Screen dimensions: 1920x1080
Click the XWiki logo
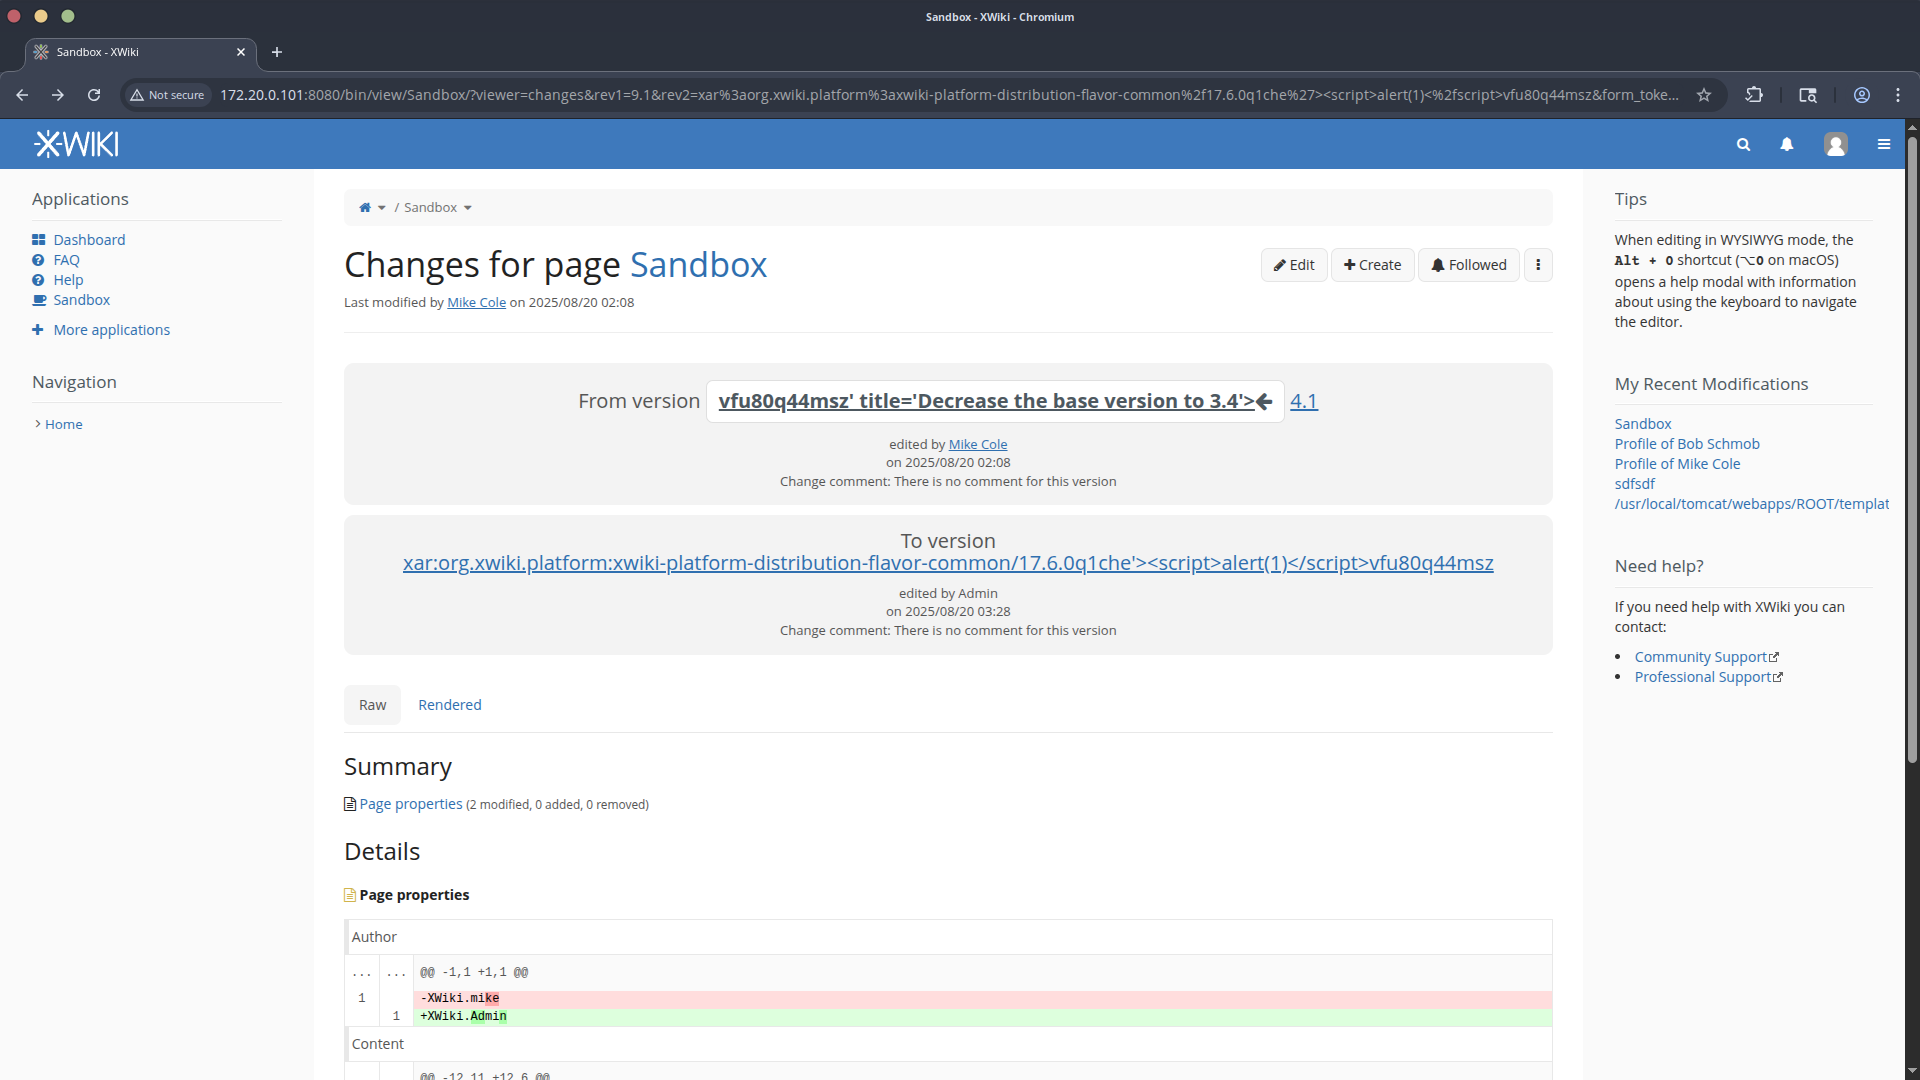pos(77,145)
